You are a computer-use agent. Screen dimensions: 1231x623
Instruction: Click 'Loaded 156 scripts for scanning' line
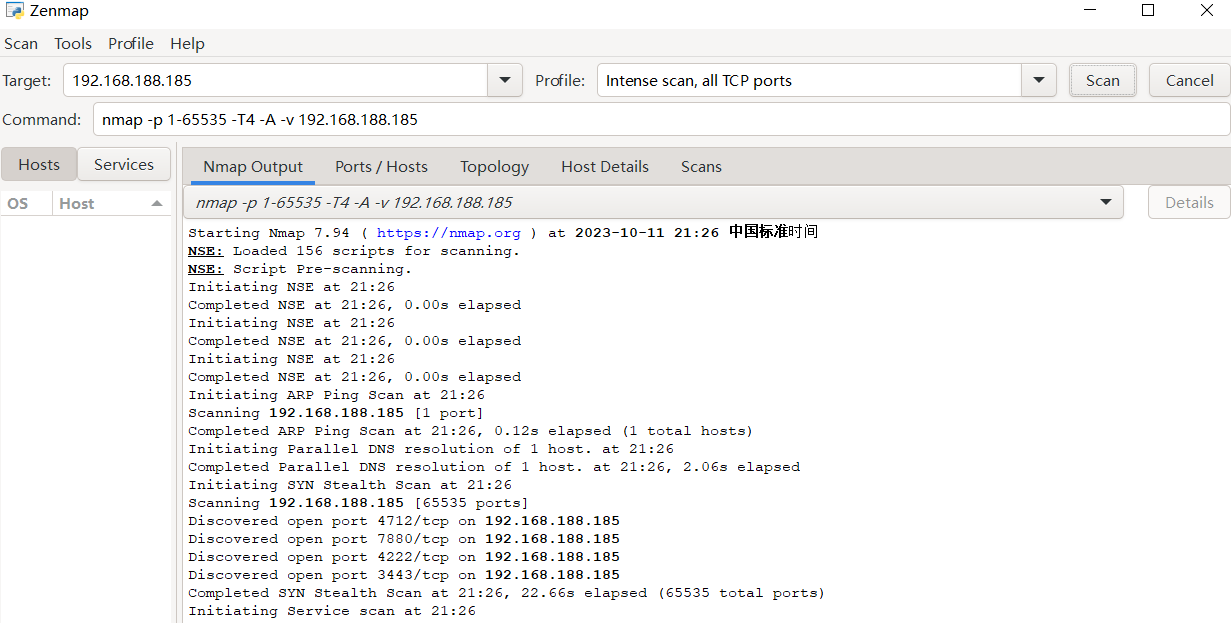tap(354, 251)
